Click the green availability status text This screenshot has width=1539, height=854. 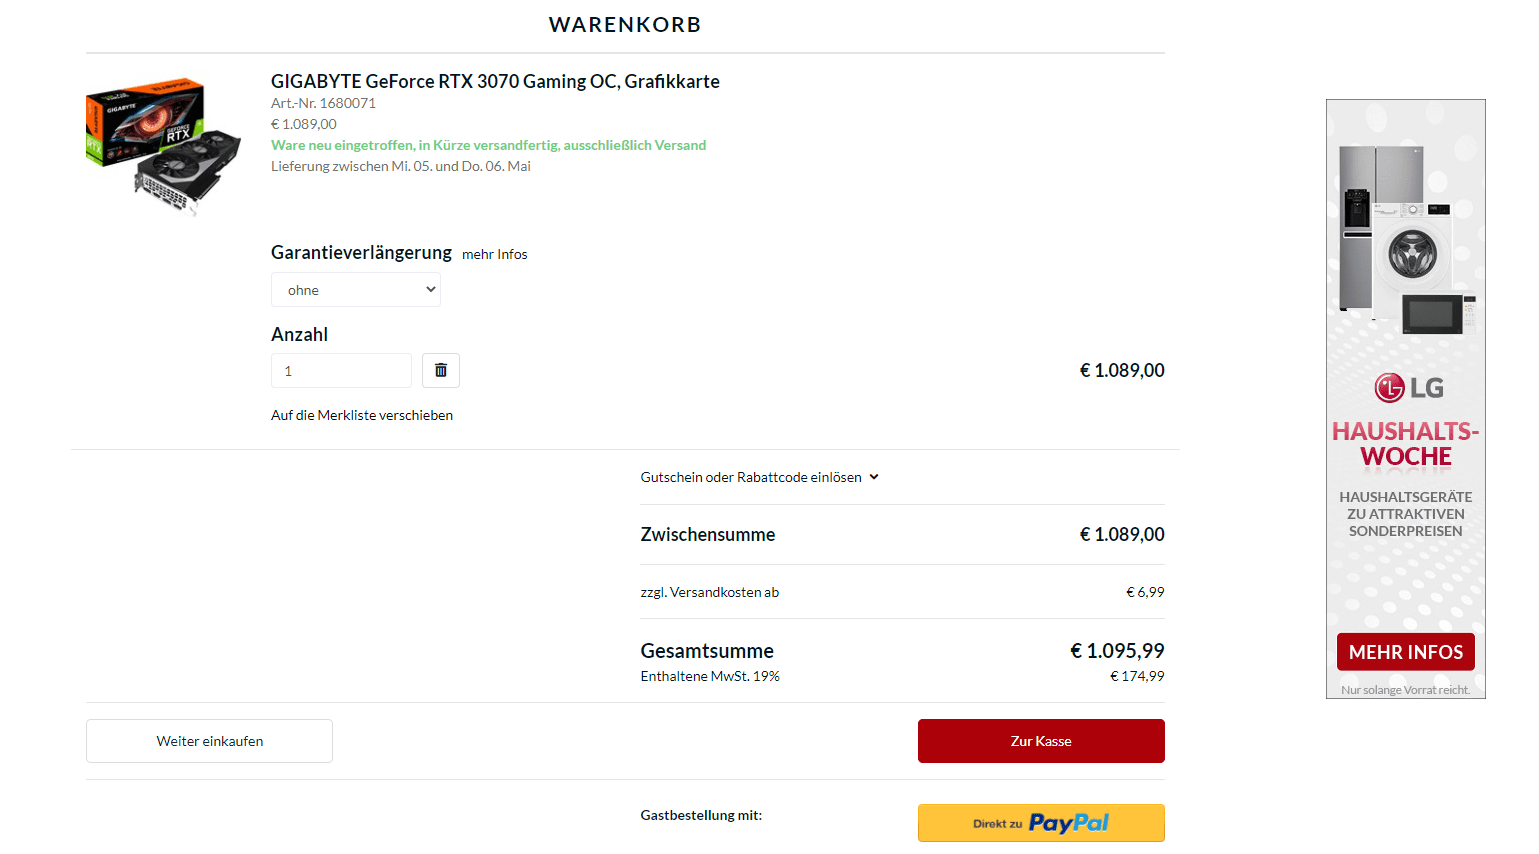click(x=488, y=145)
